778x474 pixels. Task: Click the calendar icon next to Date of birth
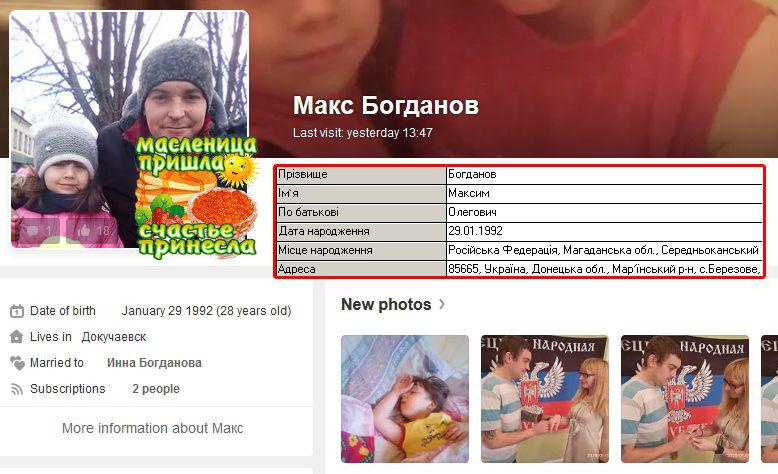pyautogui.click(x=17, y=311)
